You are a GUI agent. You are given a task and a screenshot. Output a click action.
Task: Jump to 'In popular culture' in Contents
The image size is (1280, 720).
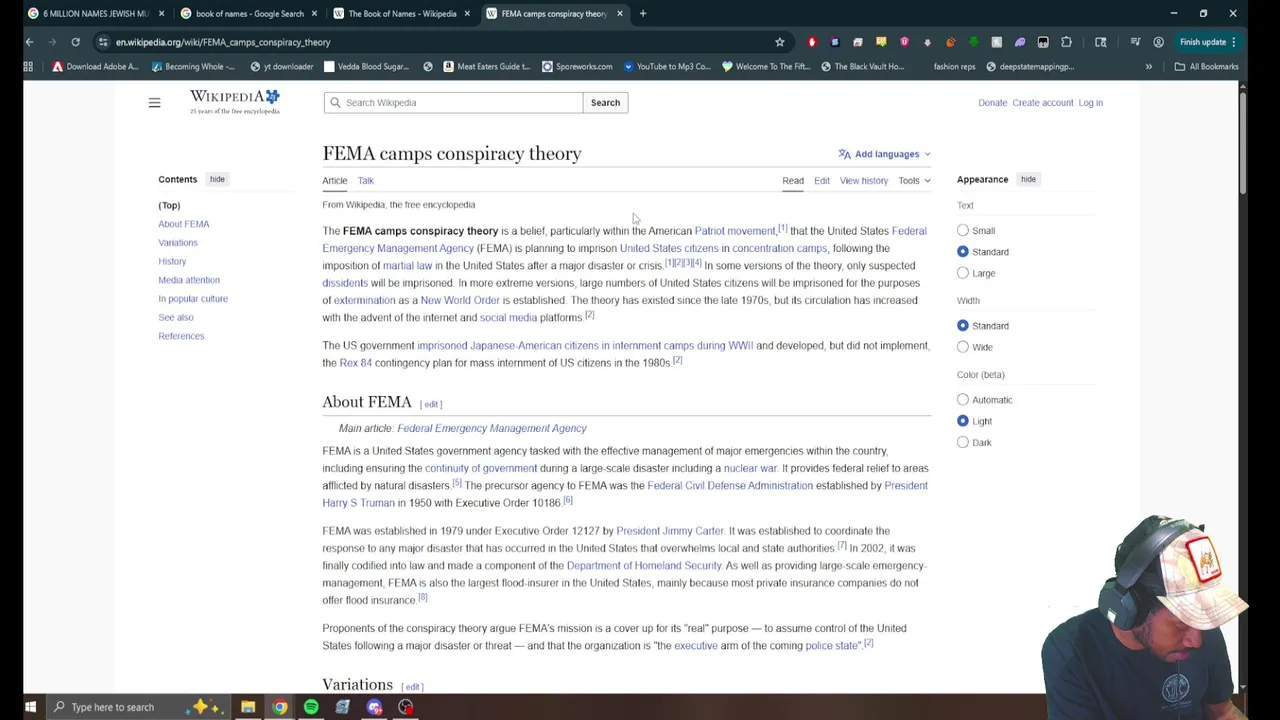click(193, 299)
